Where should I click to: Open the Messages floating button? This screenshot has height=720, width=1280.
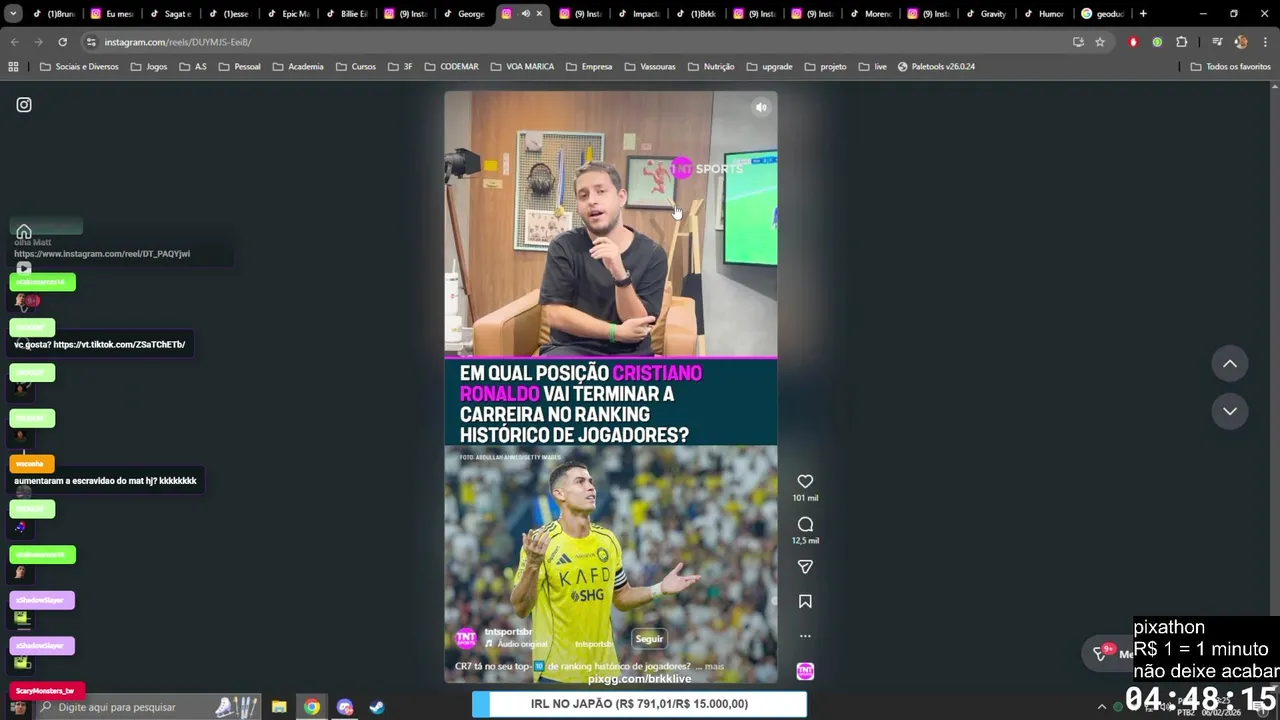pyautogui.click(x=1110, y=653)
